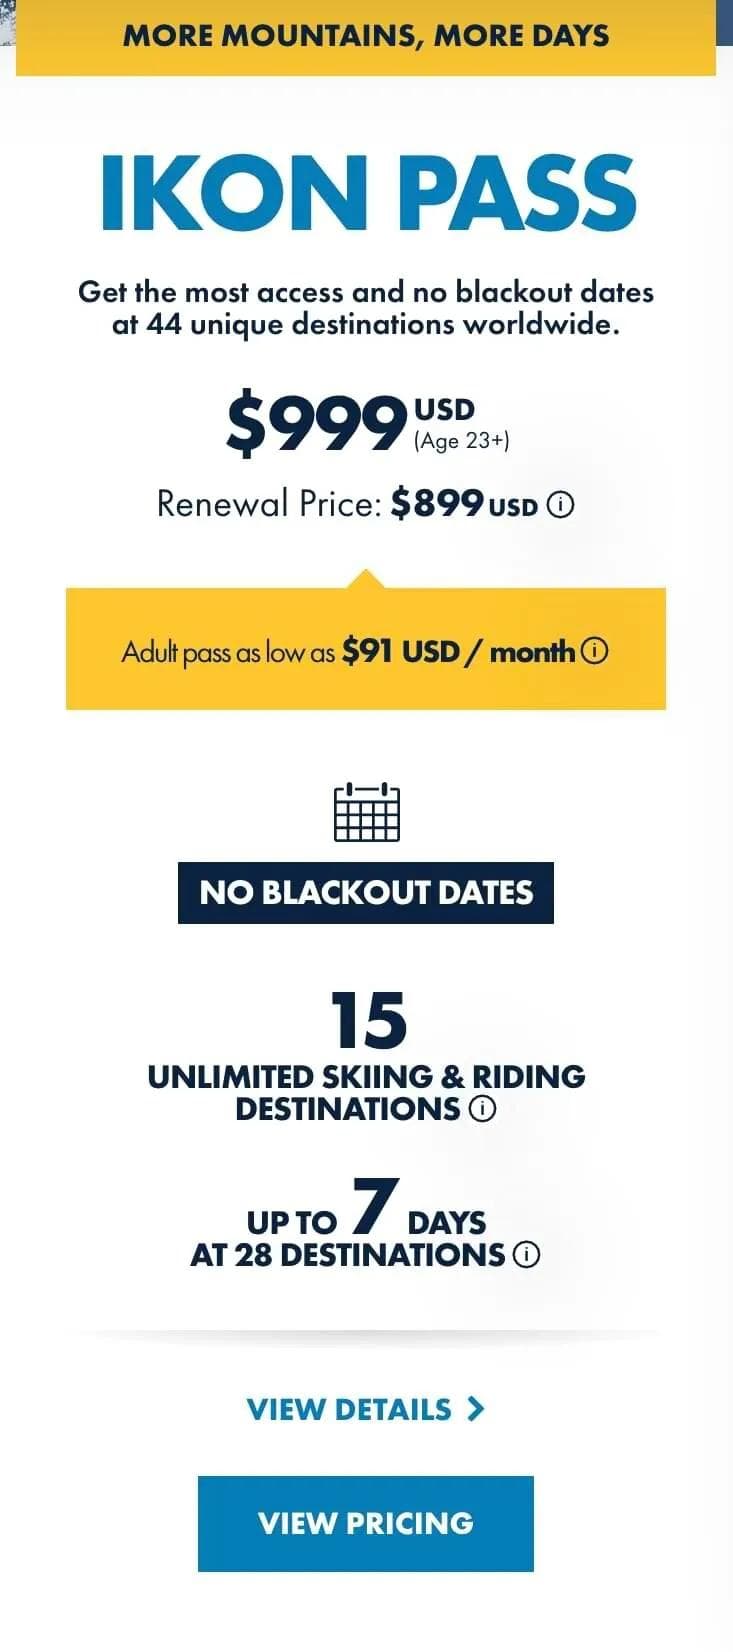This screenshot has width=733, height=1652.
Task: Click the At 28 Destinations text
Action: [x=347, y=1256]
